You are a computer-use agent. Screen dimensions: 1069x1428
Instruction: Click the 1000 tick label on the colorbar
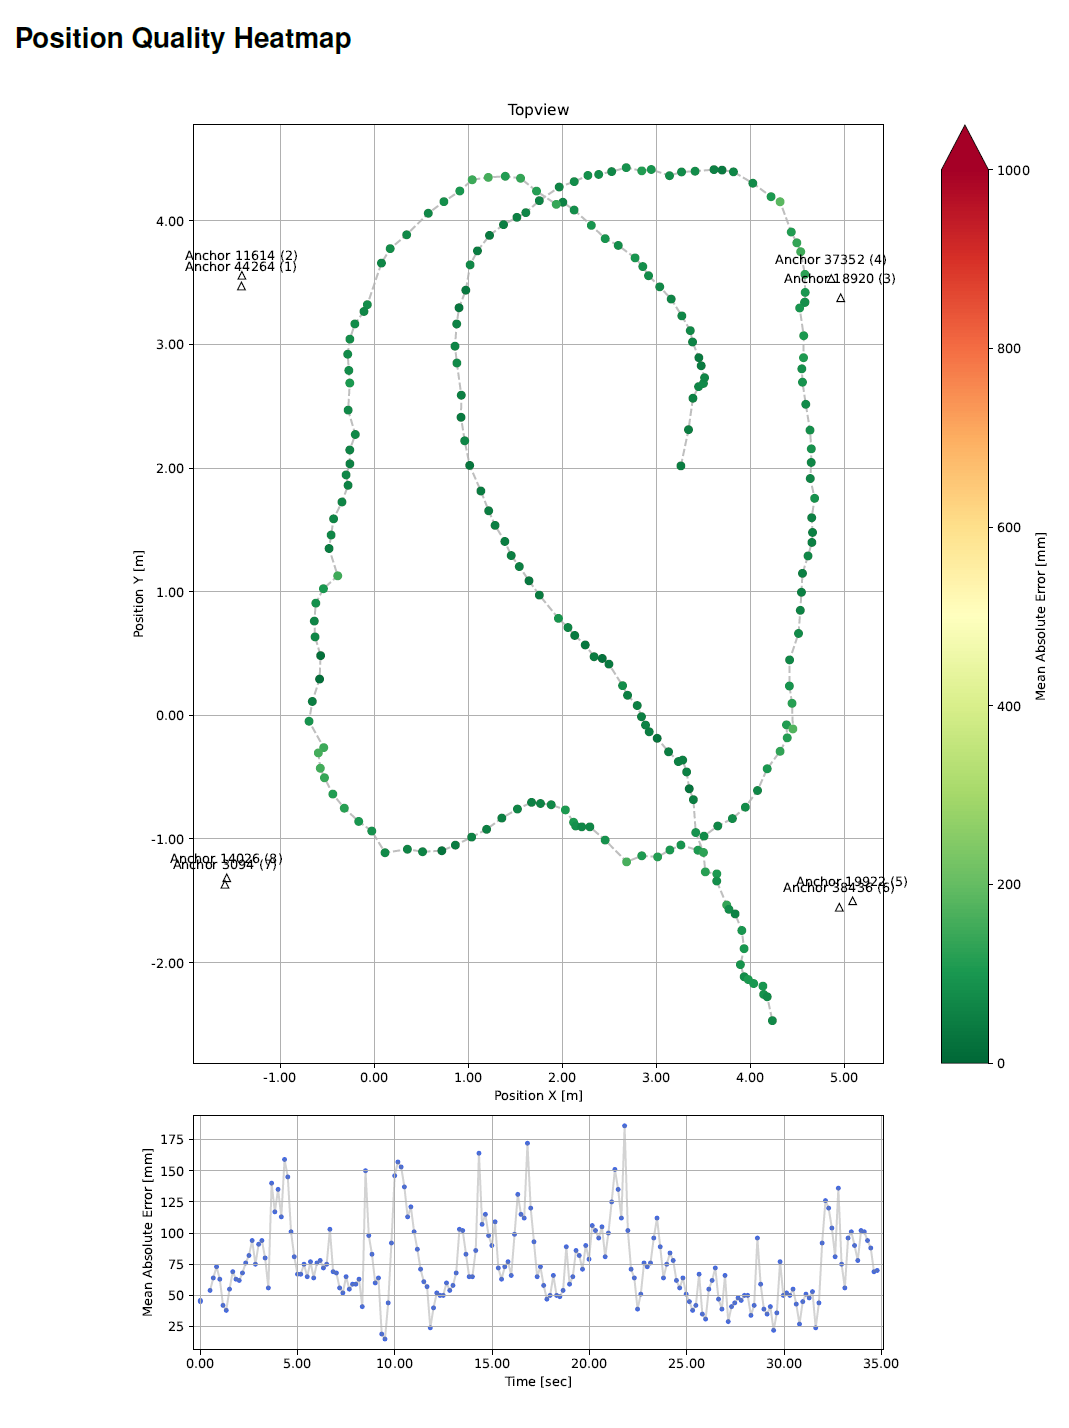[1013, 171]
